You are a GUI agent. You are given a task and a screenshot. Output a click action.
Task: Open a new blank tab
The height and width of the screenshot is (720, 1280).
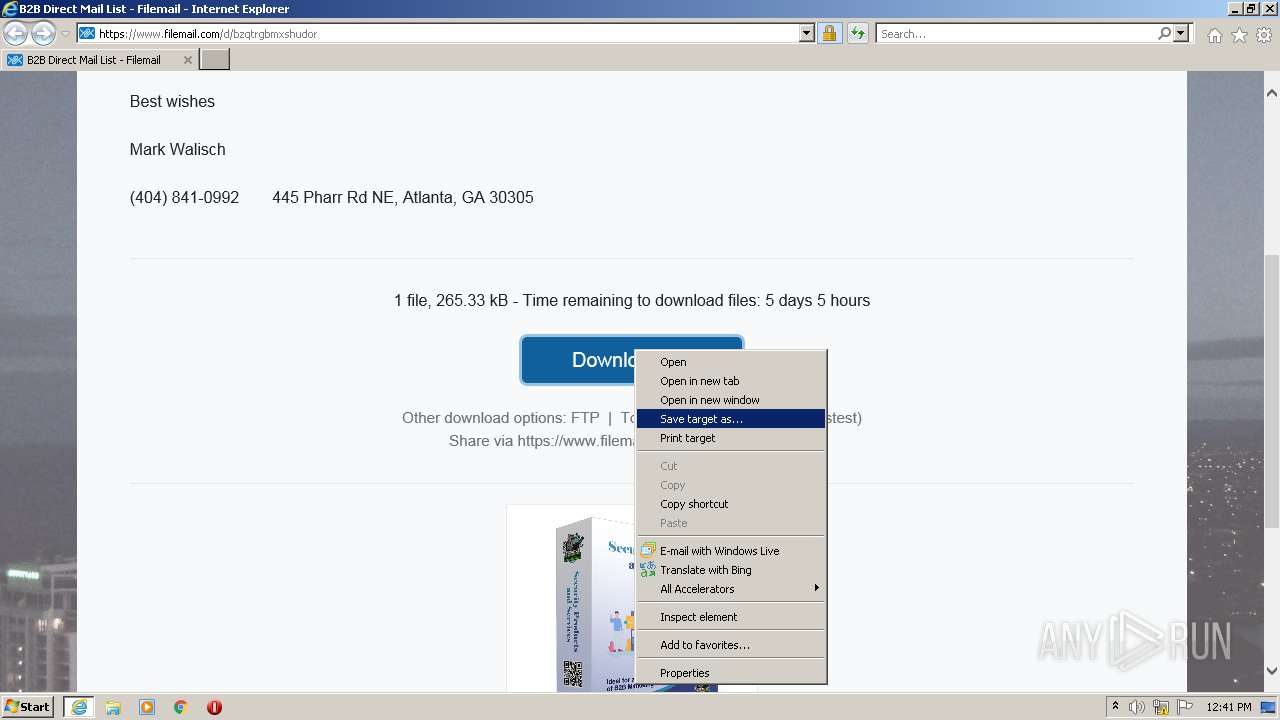(215, 60)
